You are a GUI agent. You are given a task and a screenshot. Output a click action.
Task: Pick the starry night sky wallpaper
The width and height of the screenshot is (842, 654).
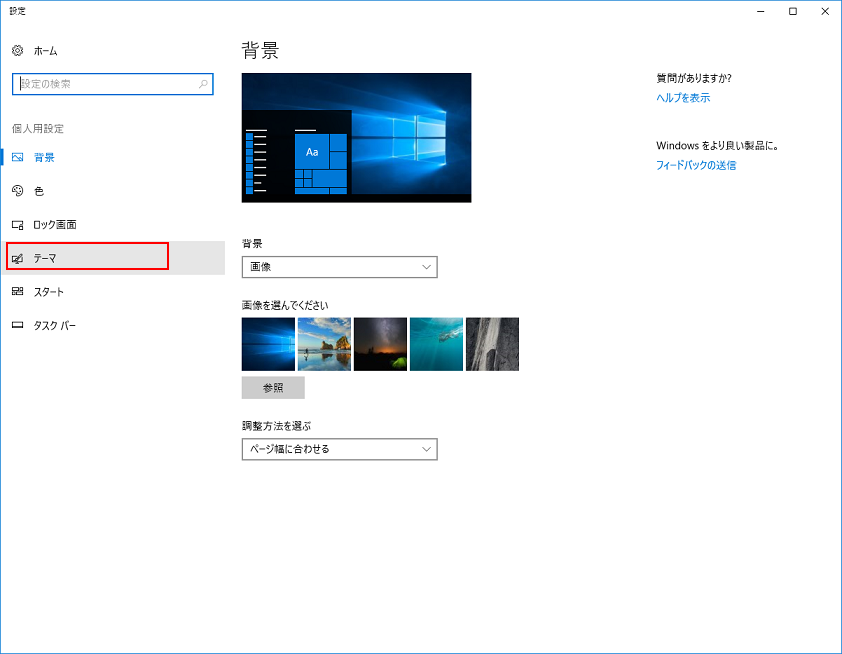380,344
